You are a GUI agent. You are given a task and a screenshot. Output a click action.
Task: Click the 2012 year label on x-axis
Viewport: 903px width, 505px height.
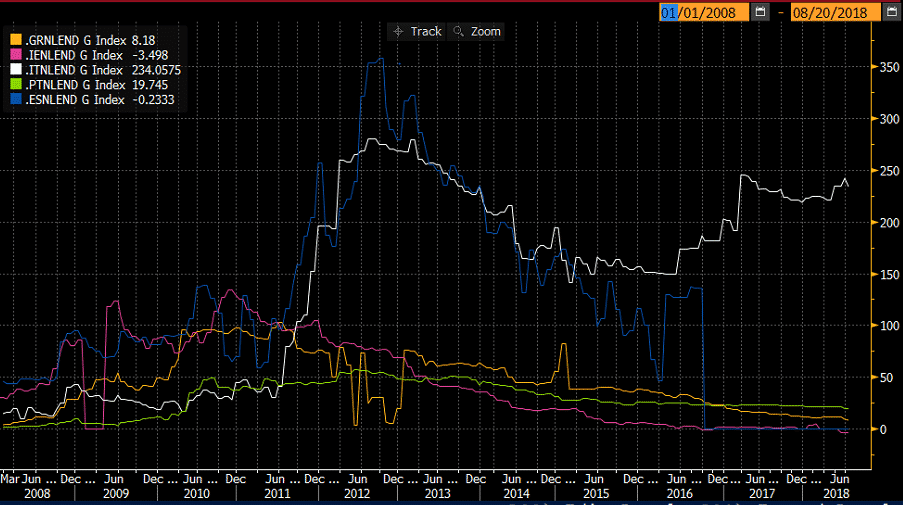click(357, 494)
